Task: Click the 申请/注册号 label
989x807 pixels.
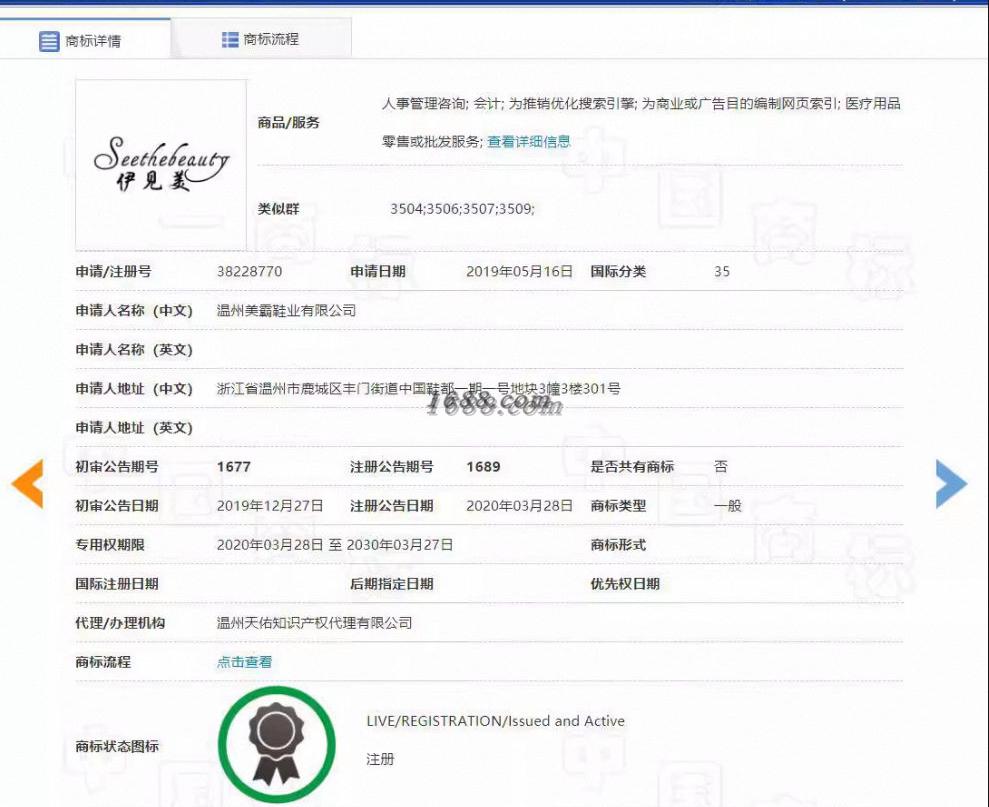Action: click(114, 271)
